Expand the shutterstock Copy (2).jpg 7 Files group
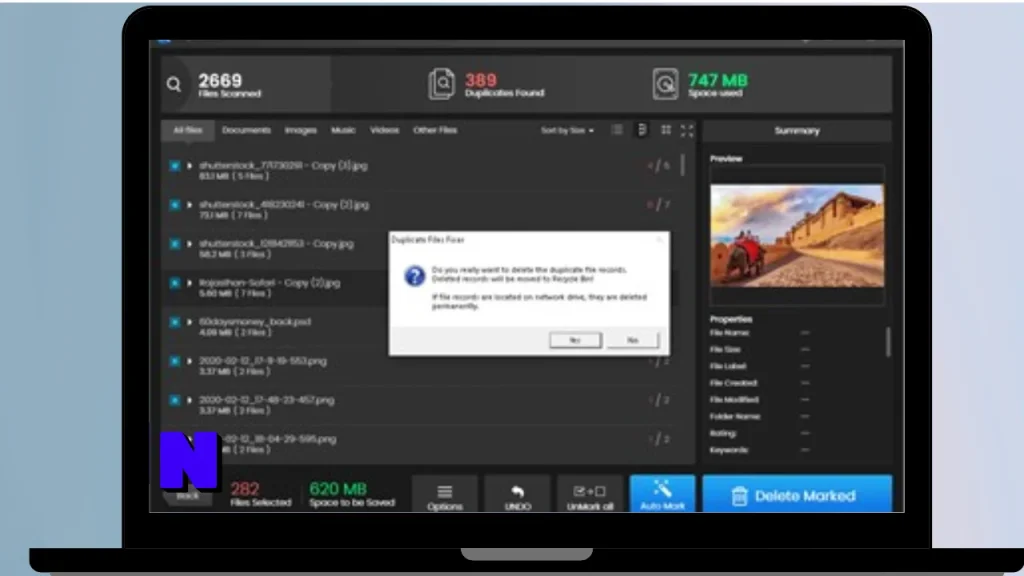 tap(189, 205)
